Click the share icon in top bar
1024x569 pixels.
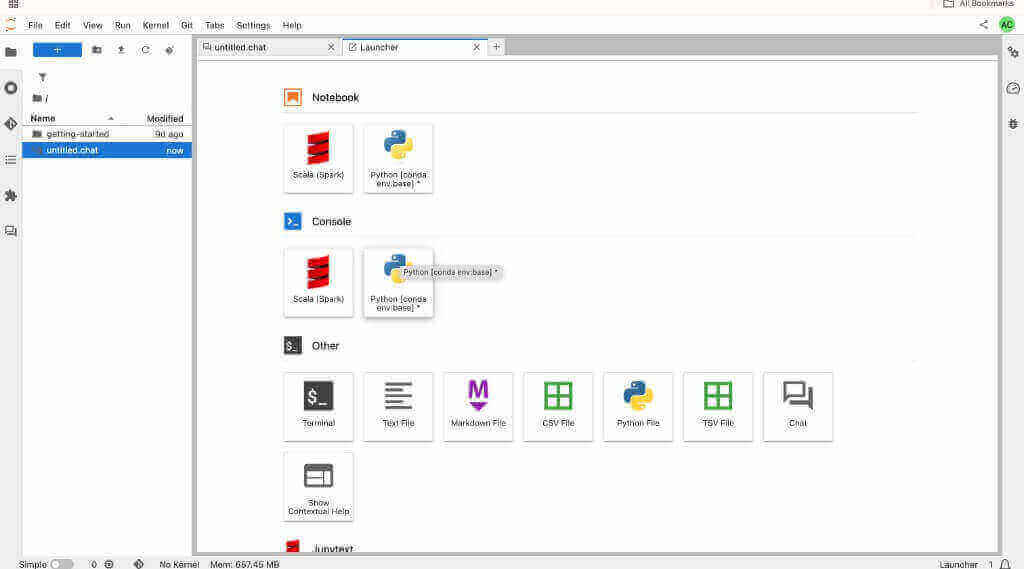pyautogui.click(x=984, y=25)
